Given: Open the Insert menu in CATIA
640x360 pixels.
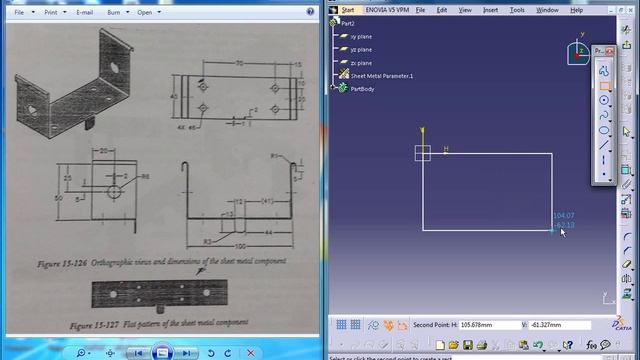Looking at the screenshot, I should (x=490, y=10).
